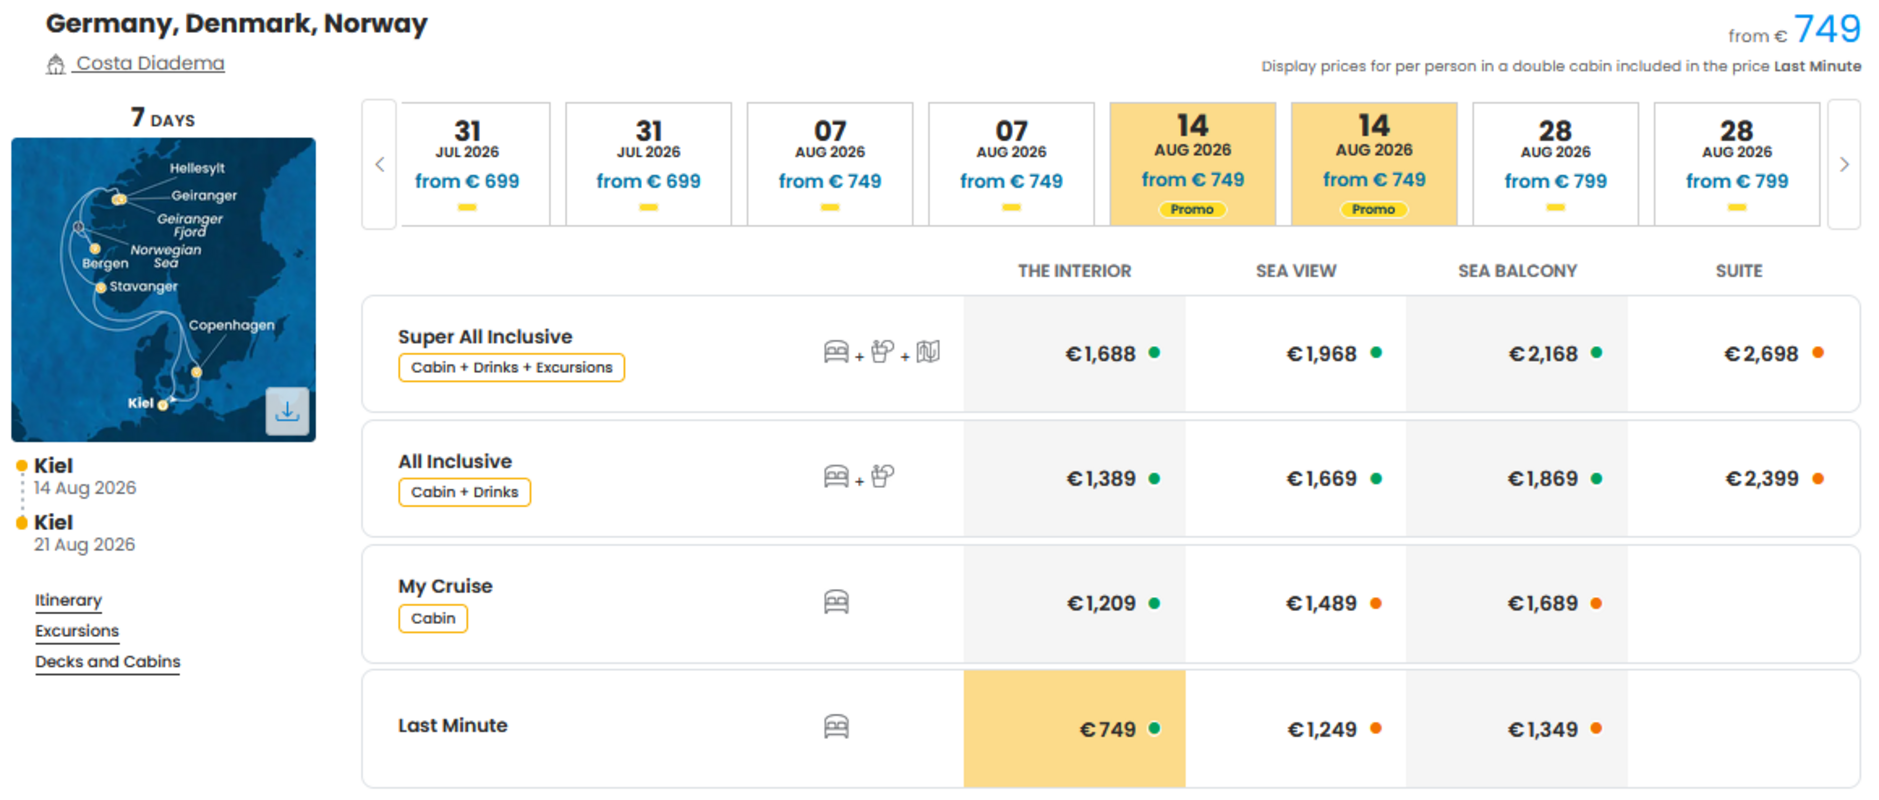The height and width of the screenshot is (800, 1879).
Task: Open the Costa Diadema ship link
Action: coord(150,64)
